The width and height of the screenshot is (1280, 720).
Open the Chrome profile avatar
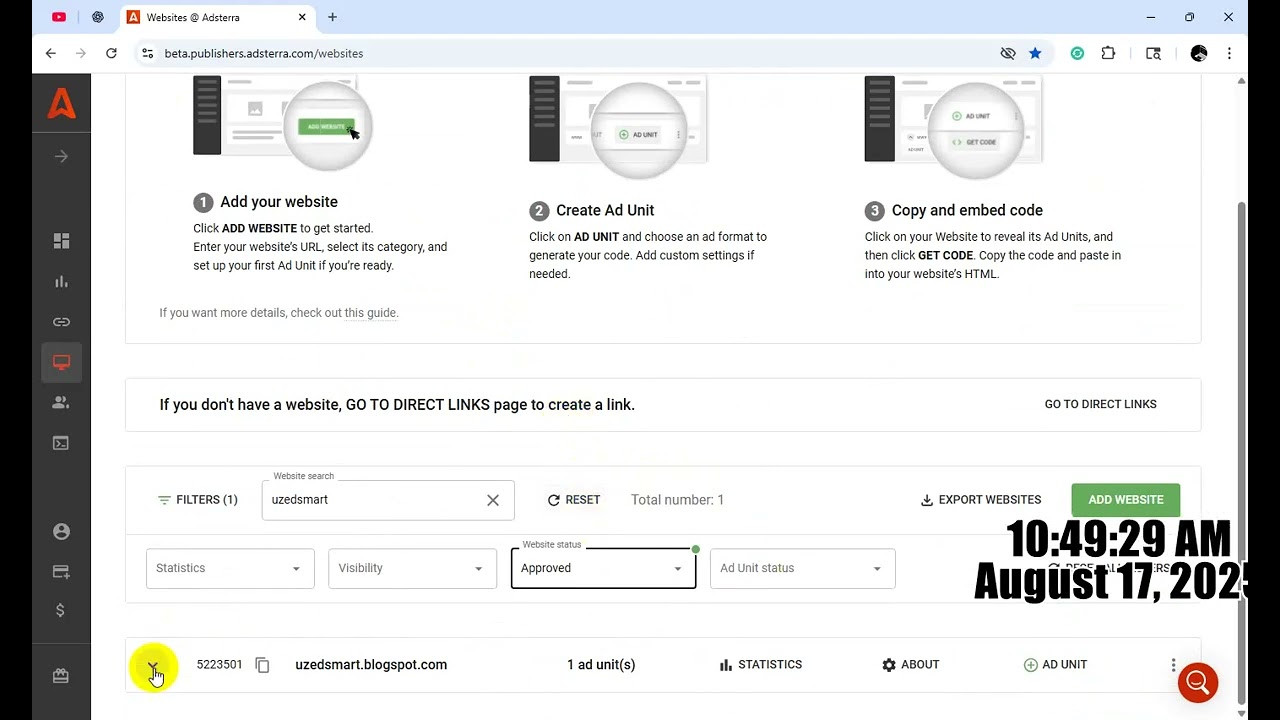[1199, 53]
